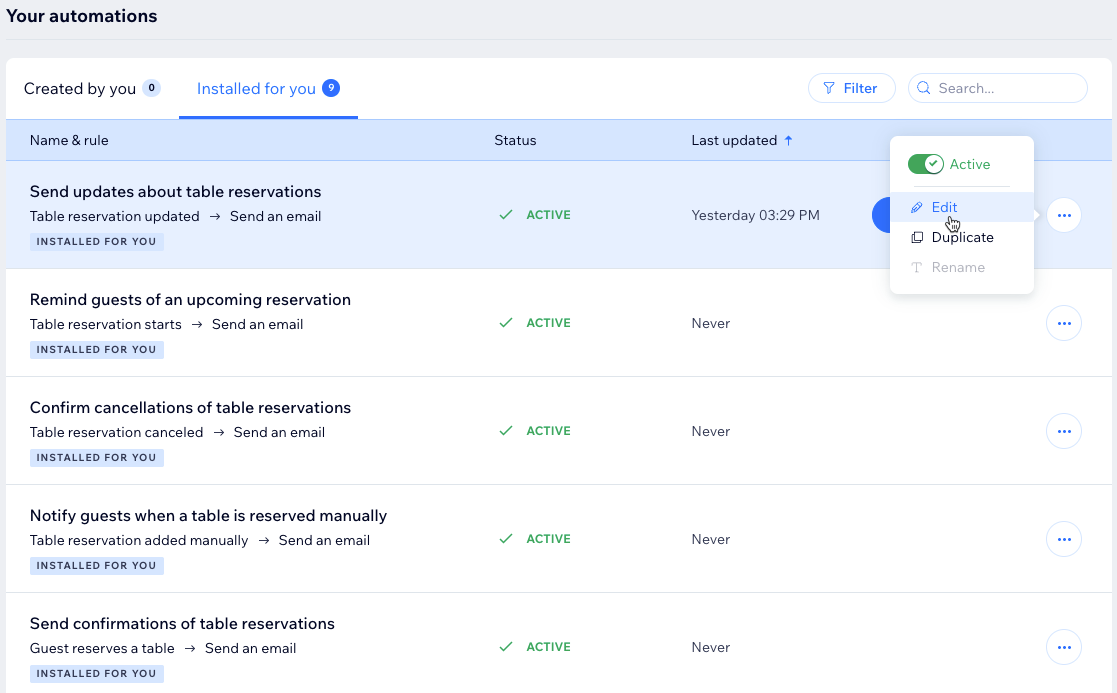
Task: Click three-dot menu for Send updates automation
Action: click(x=1063, y=215)
